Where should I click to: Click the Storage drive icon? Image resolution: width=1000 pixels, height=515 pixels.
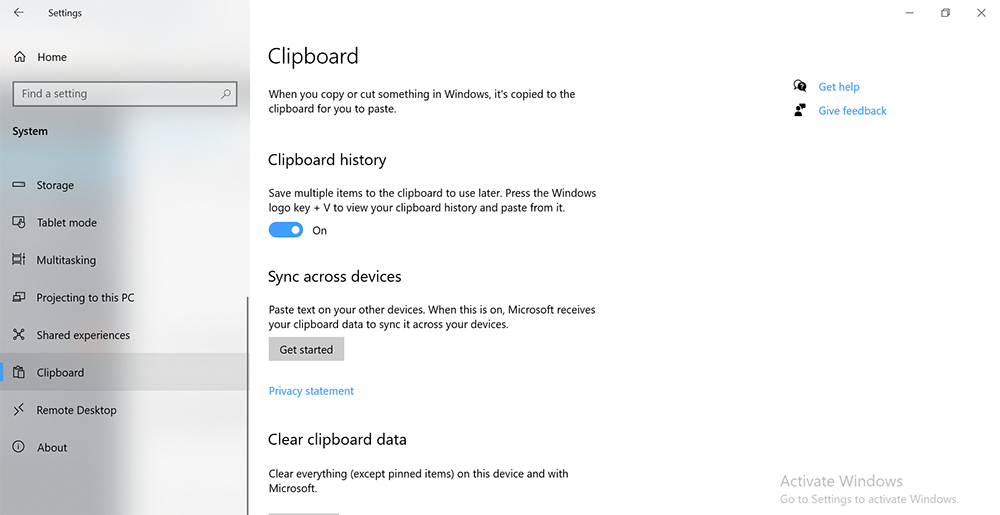click(x=19, y=185)
